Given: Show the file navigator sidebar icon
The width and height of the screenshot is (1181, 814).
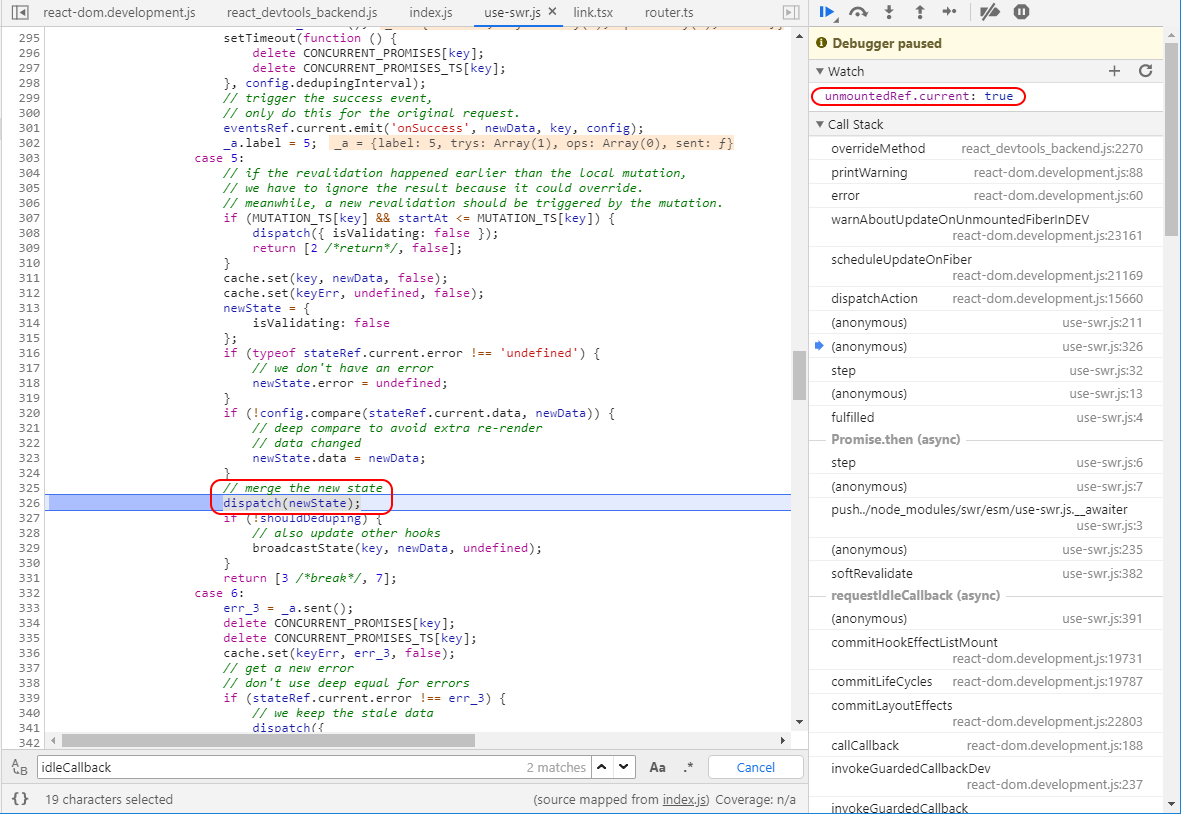Looking at the screenshot, I should tap(20, 12).
